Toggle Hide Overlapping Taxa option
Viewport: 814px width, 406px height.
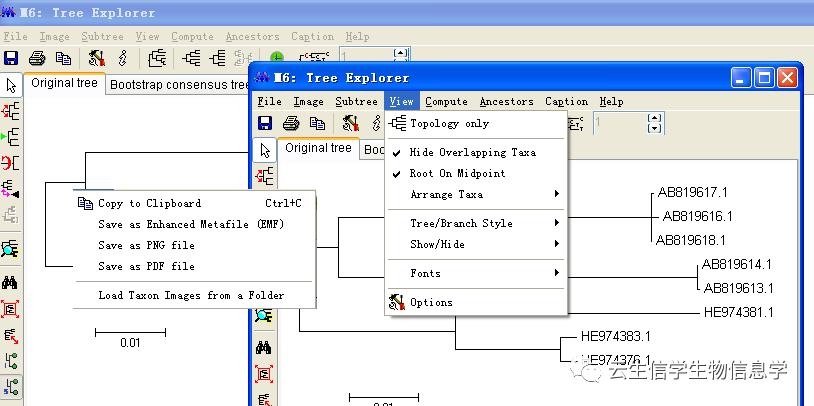pyautogui.click(x=472, y=153)
